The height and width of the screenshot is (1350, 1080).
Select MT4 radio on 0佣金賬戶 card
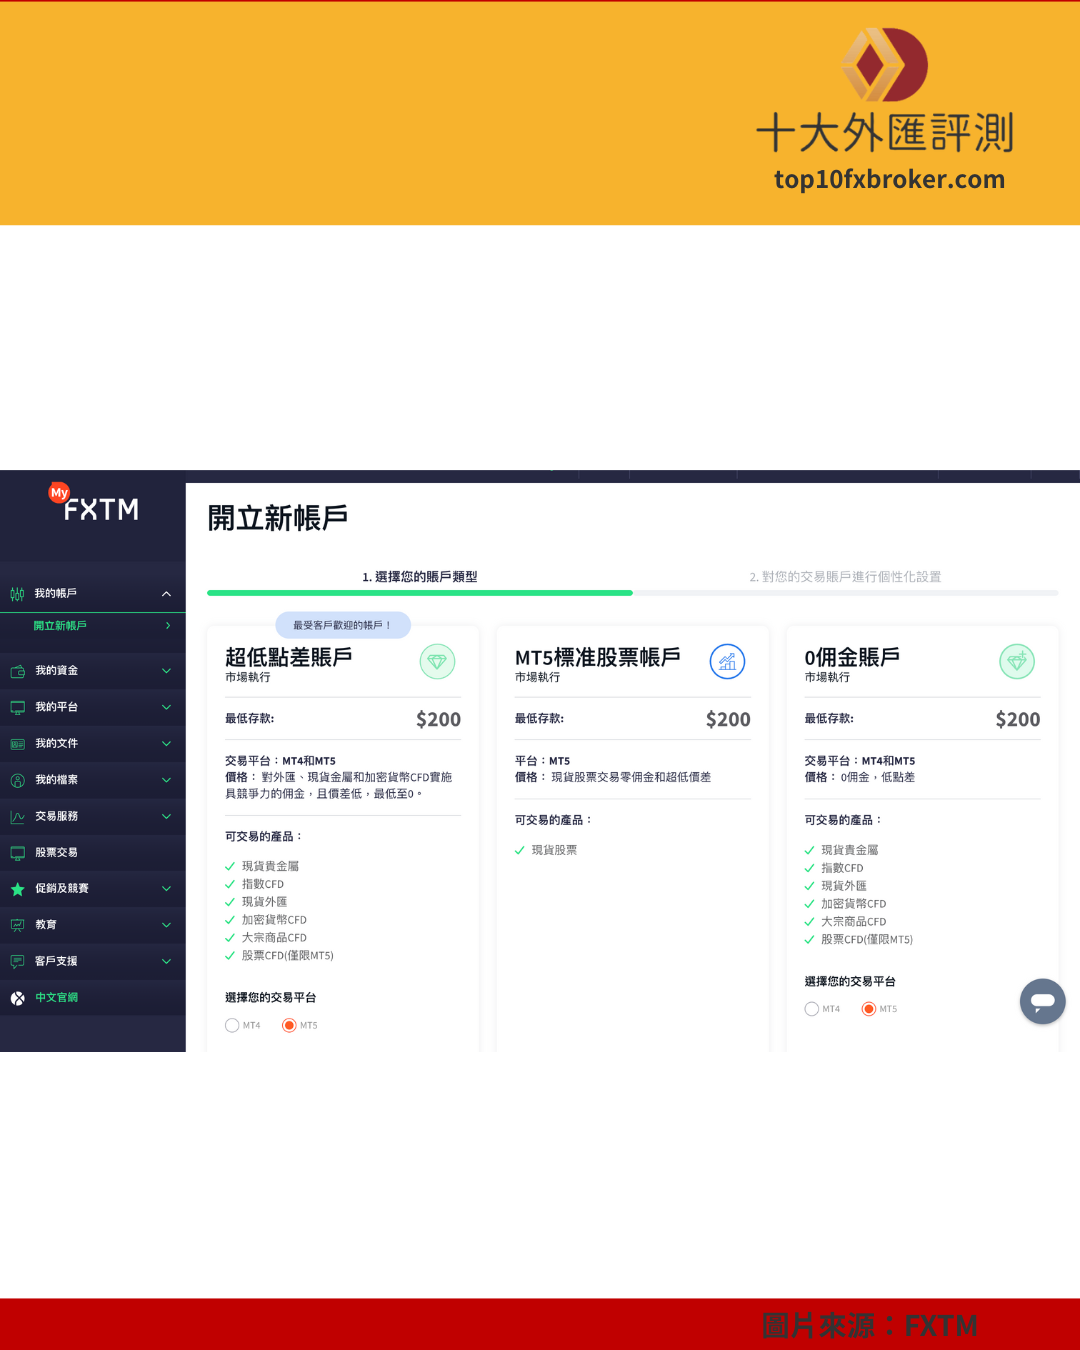point(812,1009)
